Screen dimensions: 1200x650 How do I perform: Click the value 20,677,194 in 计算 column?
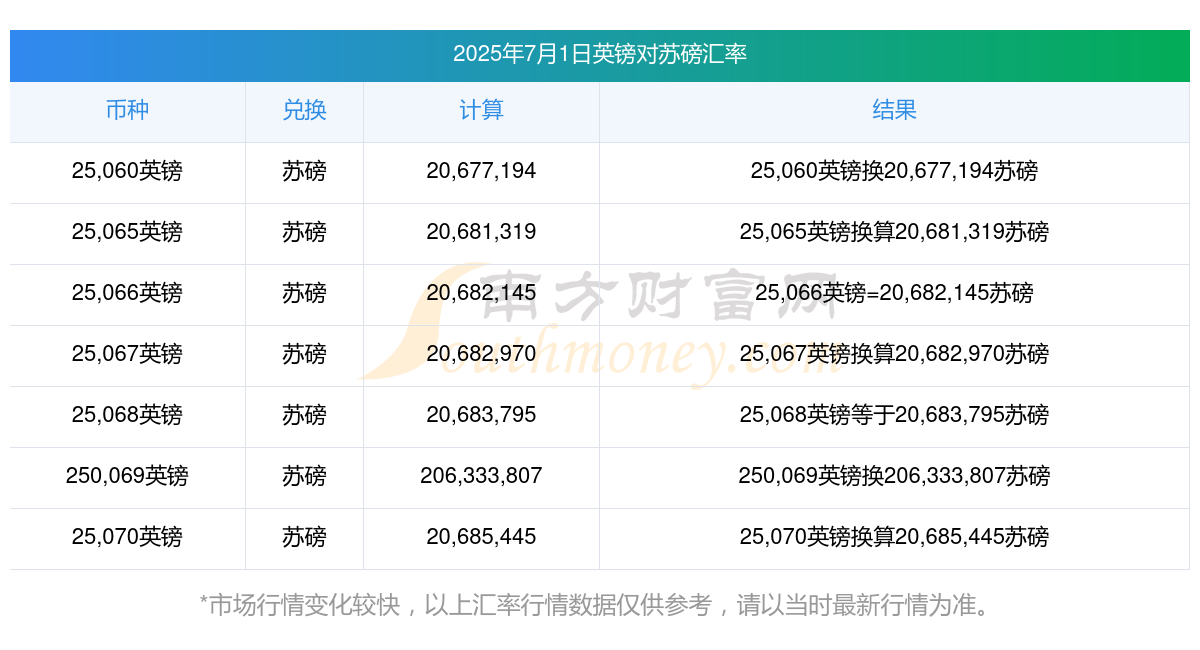click(481, 171)
